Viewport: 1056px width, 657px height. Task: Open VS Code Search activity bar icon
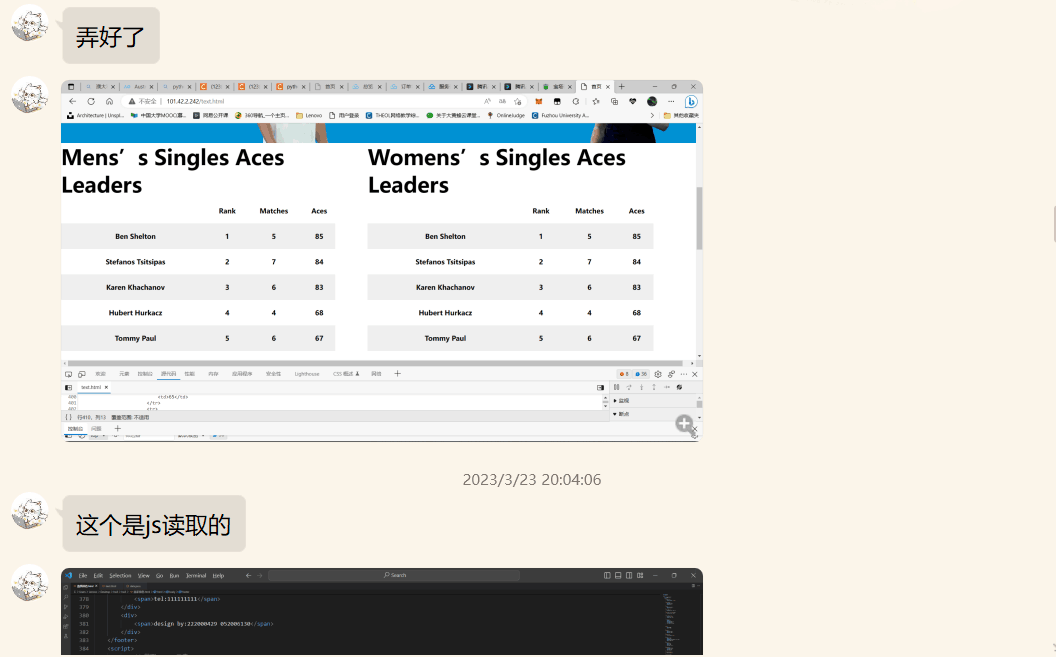click(x=66, y=597)
